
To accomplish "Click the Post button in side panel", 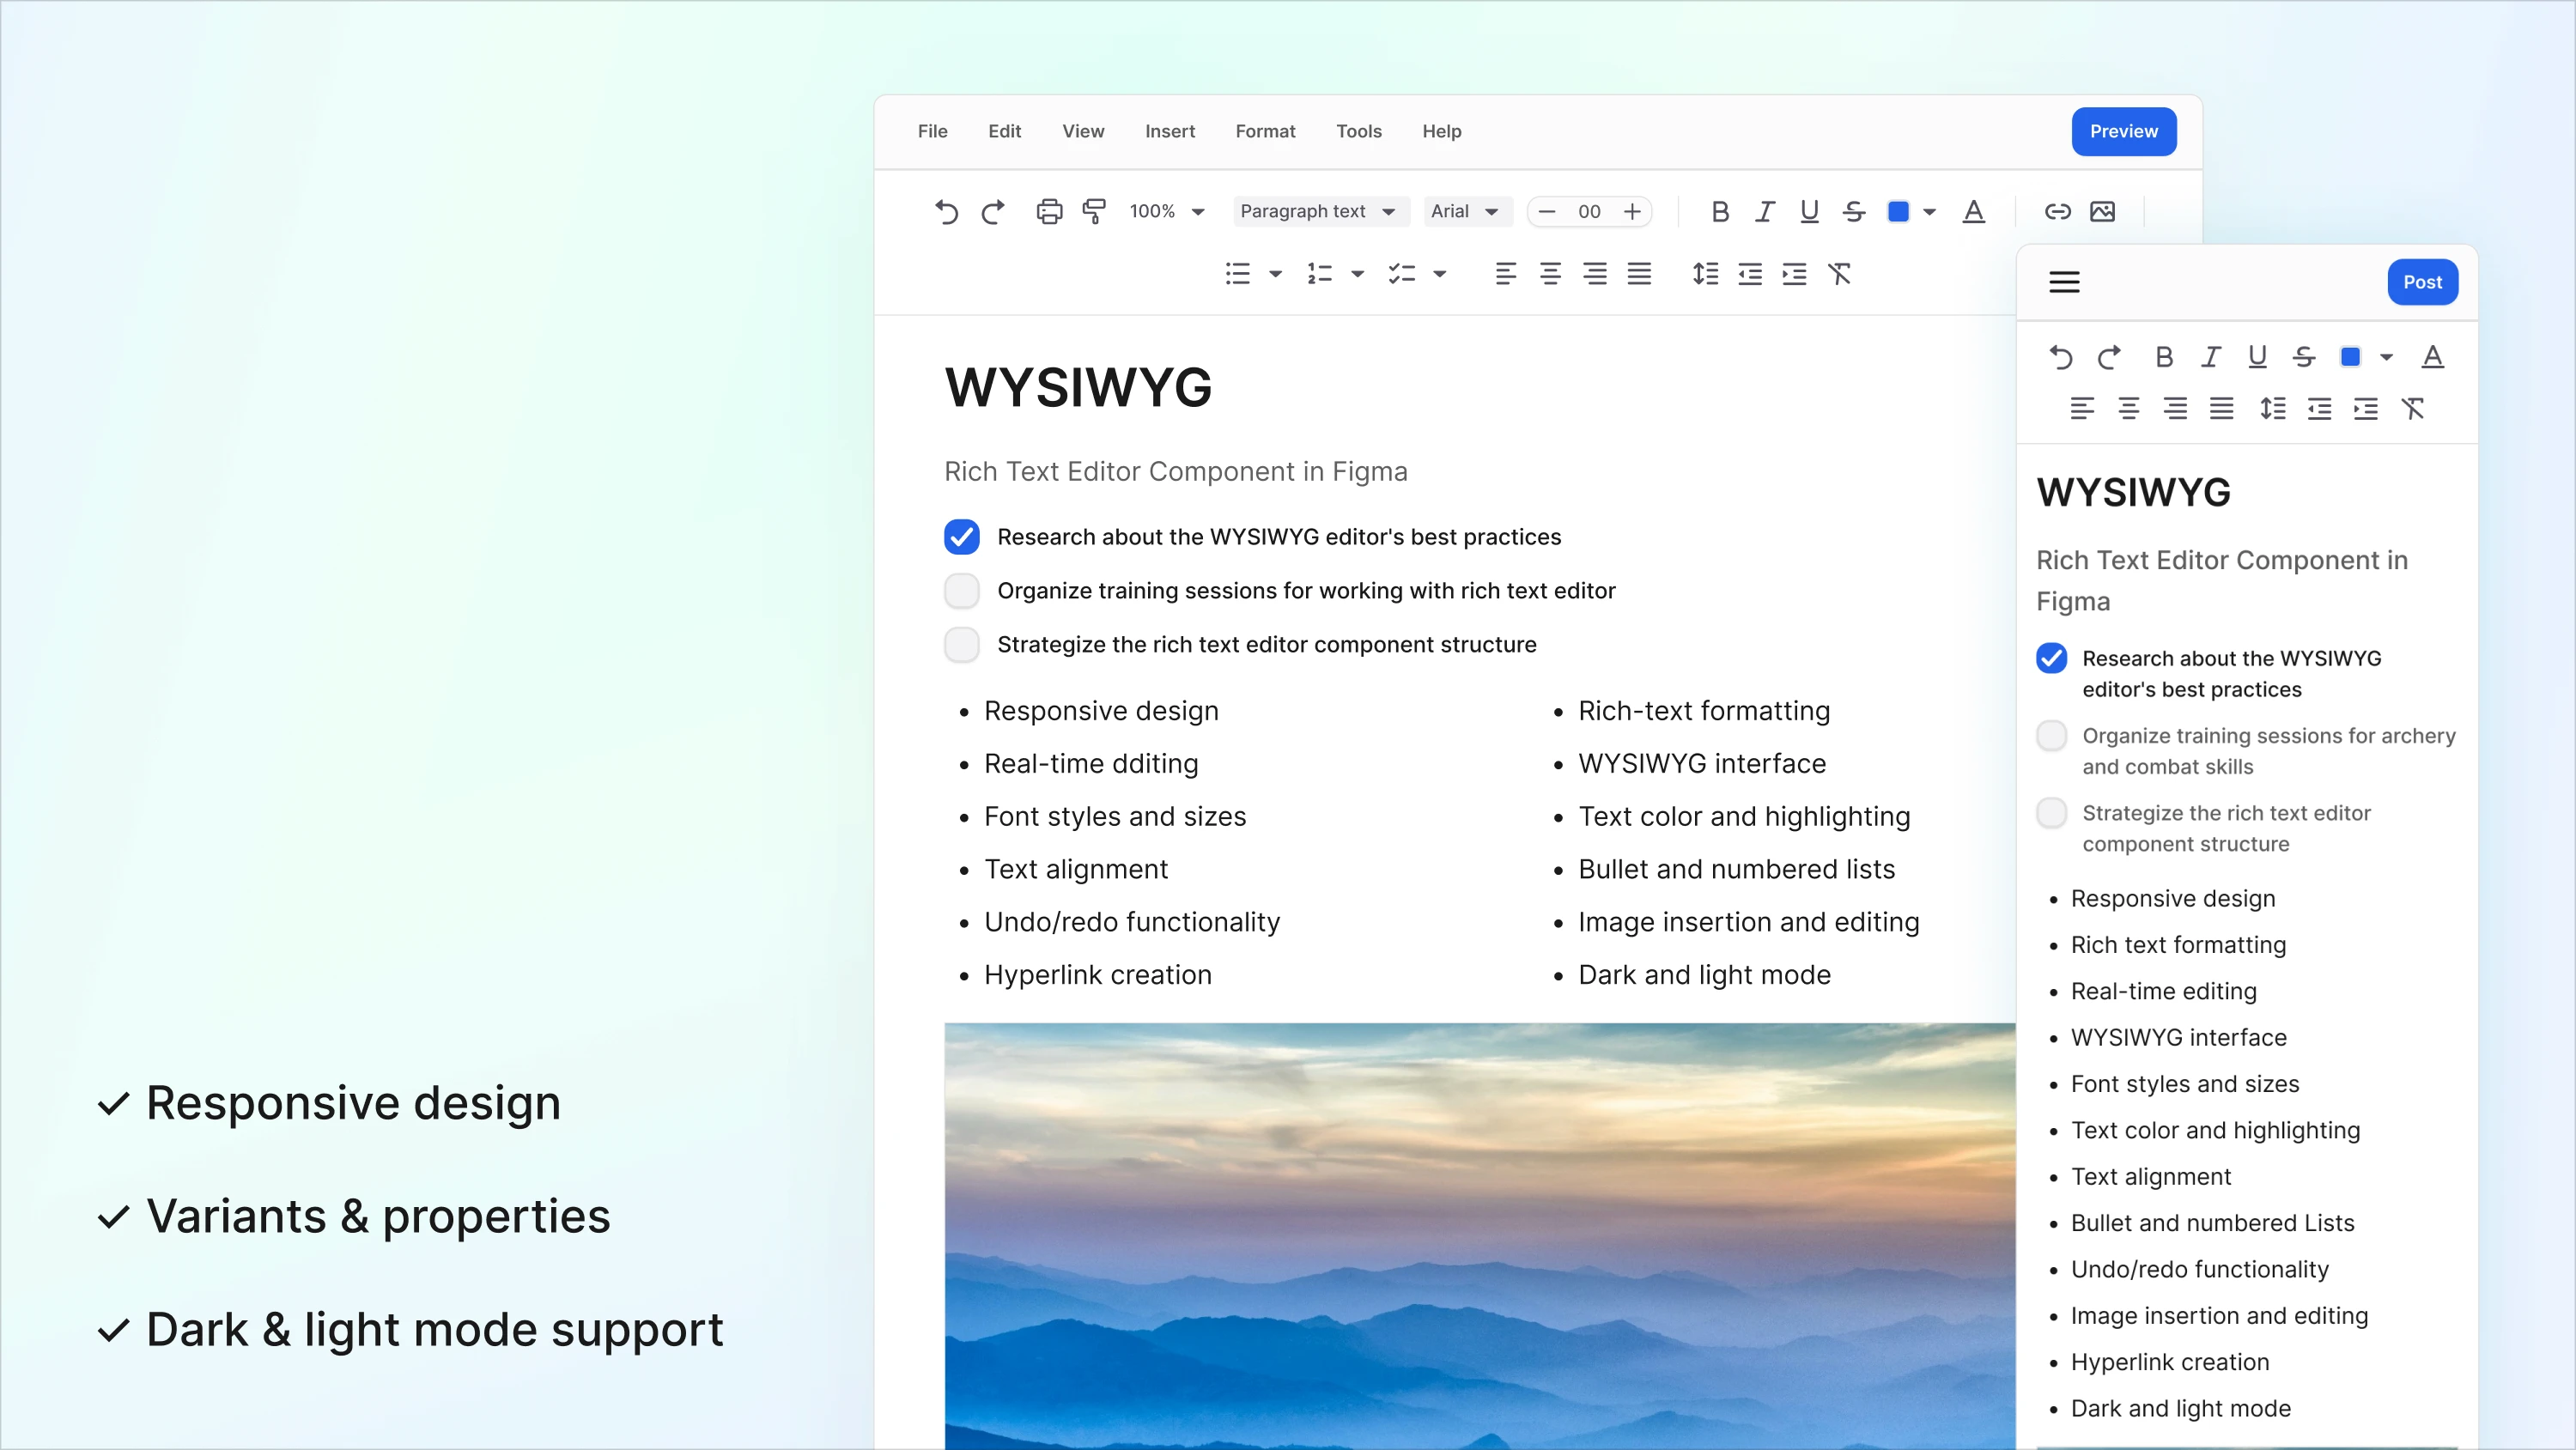I will point(2422,282).
